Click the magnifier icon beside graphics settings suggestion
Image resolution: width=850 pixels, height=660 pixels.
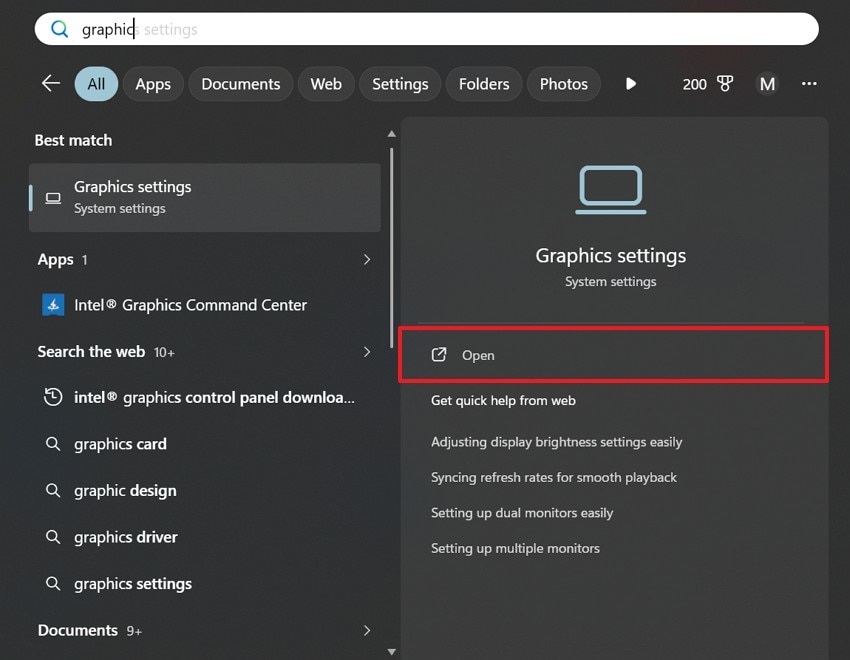(53, 584)
